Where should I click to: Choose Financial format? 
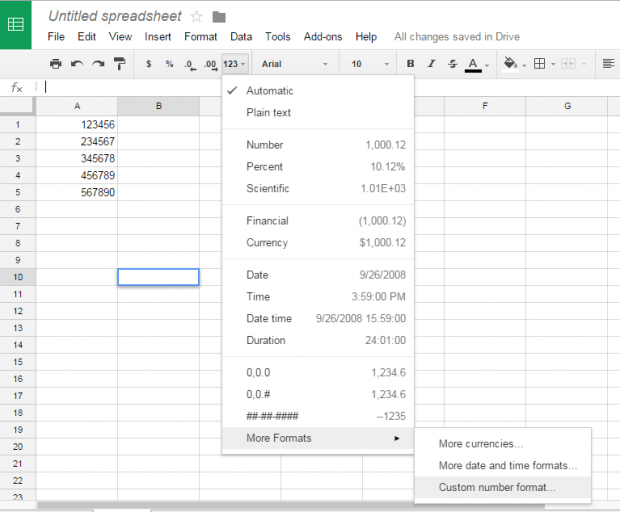pyautogui.click(x=318, y=221)
